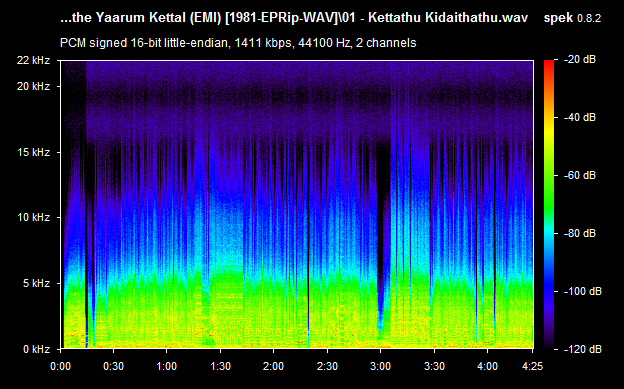Screen dimensions: 624x389
Task: Click the 3:30 time axis label
Action: pyautogui.click(x=434, y=366)
